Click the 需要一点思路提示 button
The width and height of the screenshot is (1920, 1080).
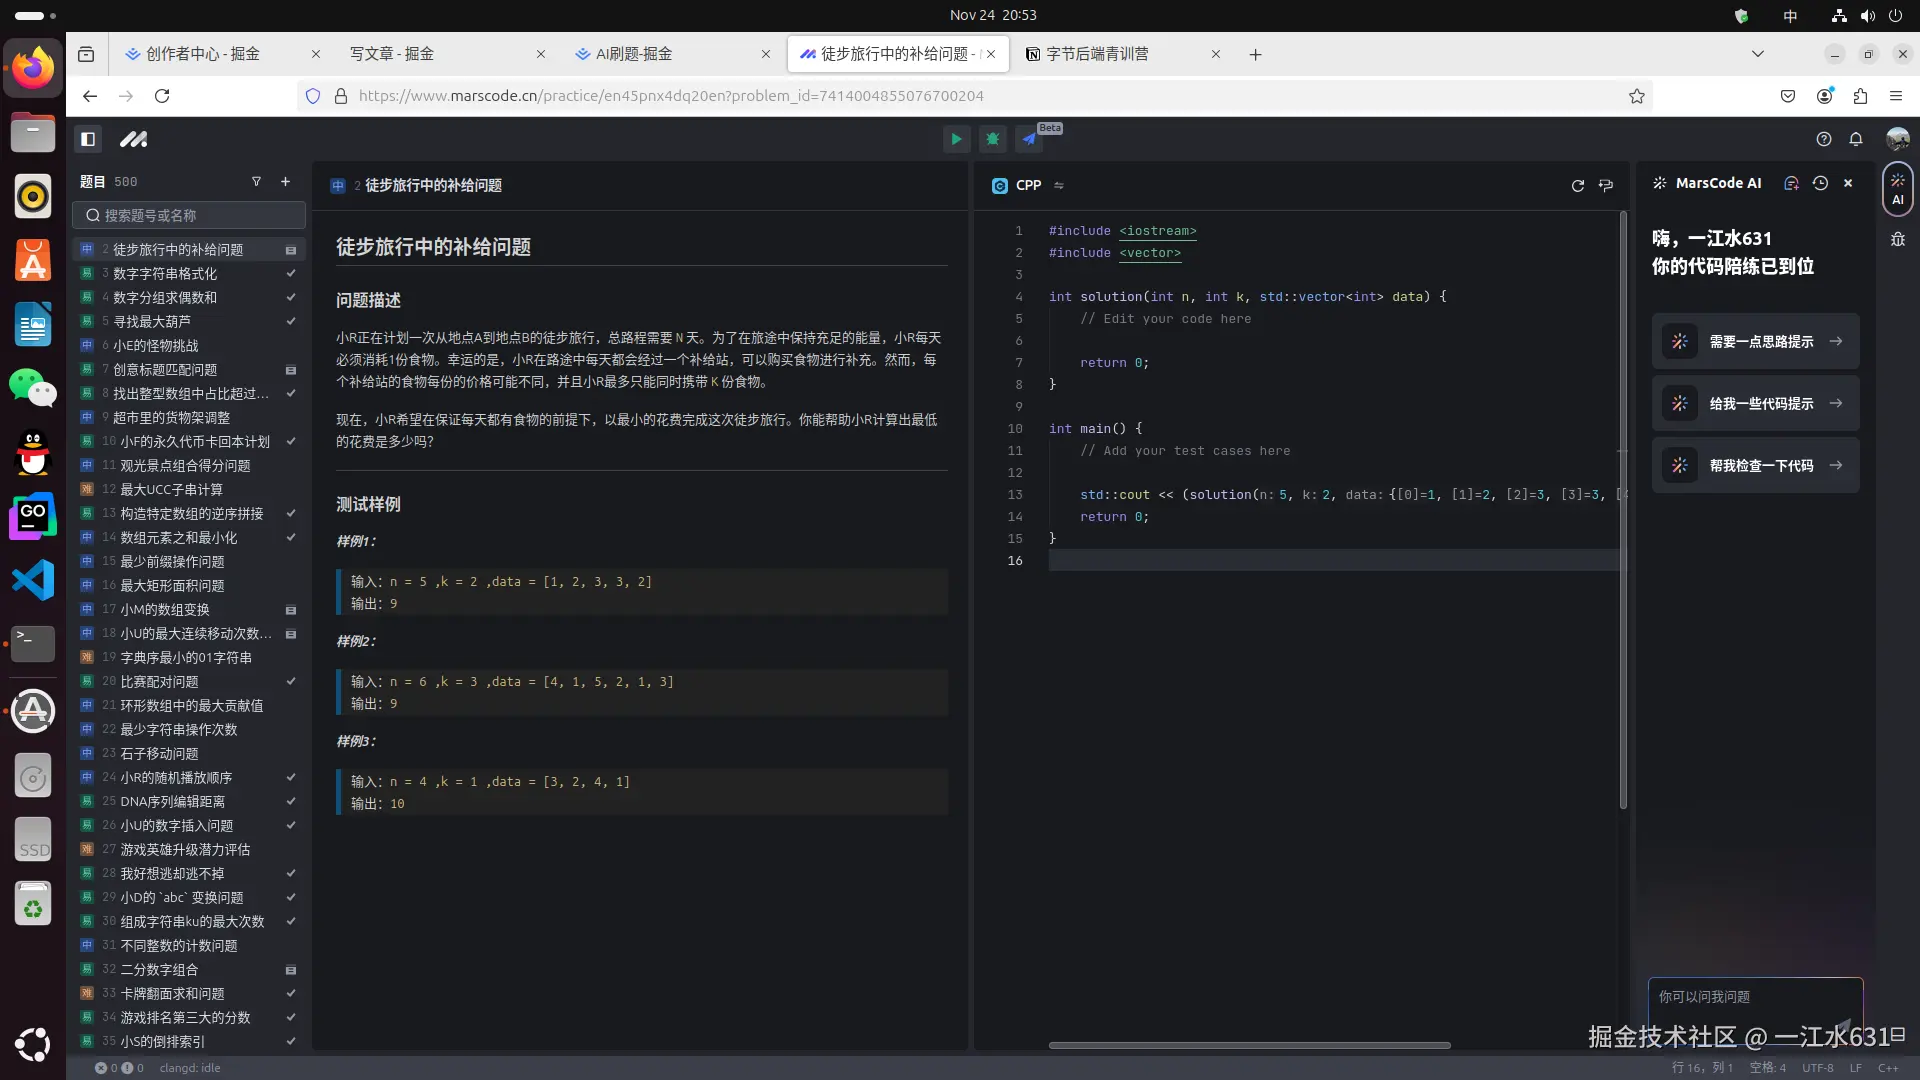[x=1755, y=341]
